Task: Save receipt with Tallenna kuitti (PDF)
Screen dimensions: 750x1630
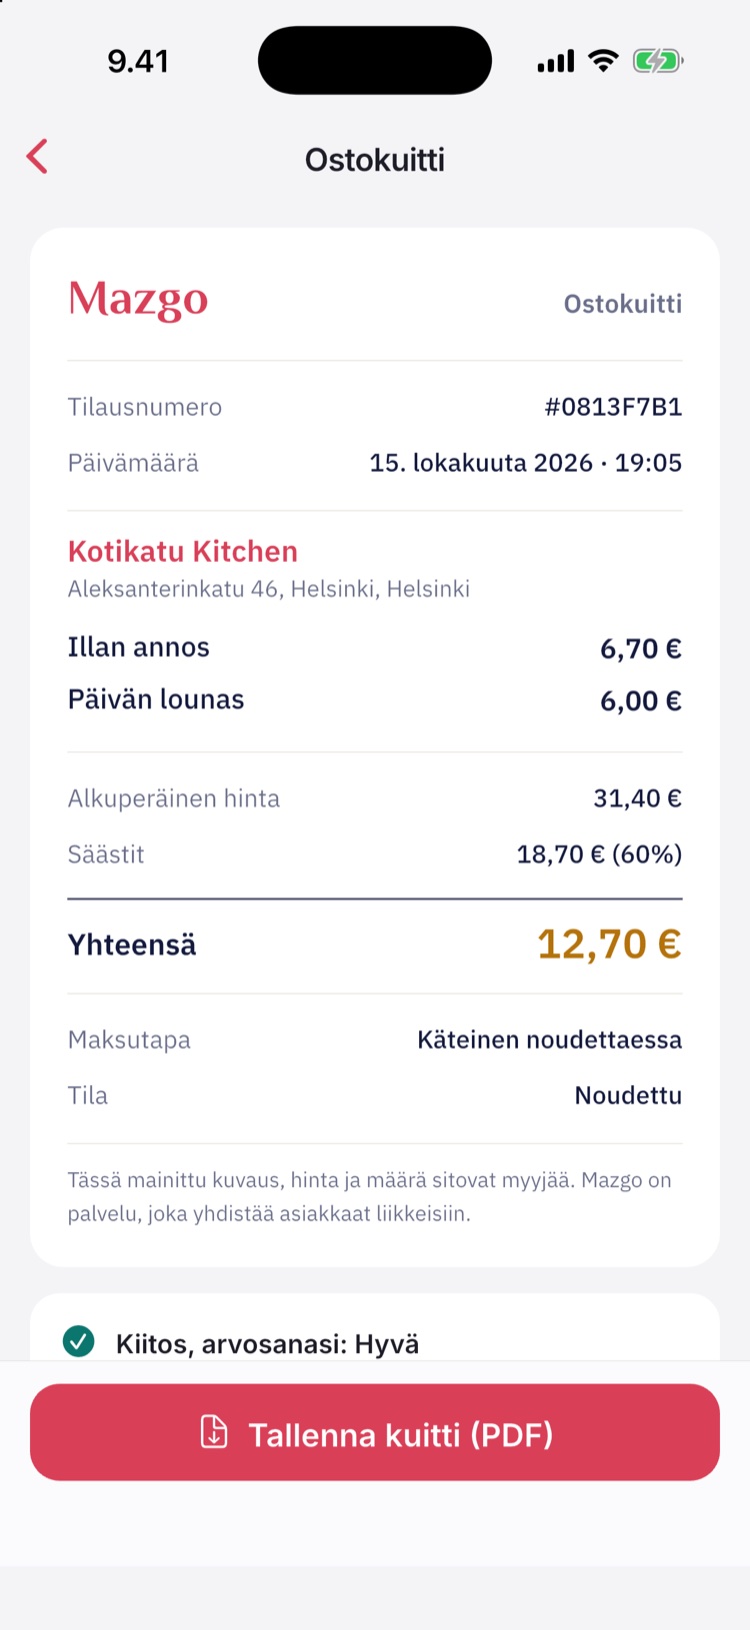Action: coord(375,1432)
